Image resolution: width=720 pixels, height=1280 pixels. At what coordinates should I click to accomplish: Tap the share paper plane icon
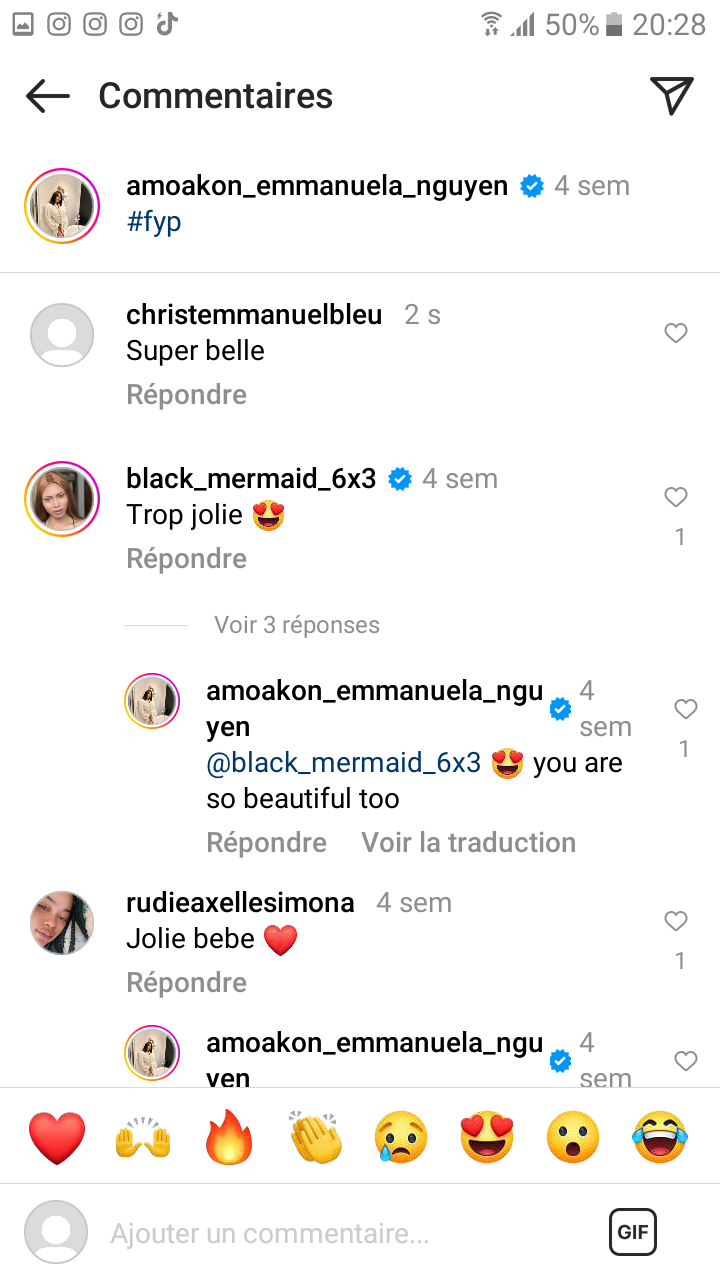tap(672, 96)
